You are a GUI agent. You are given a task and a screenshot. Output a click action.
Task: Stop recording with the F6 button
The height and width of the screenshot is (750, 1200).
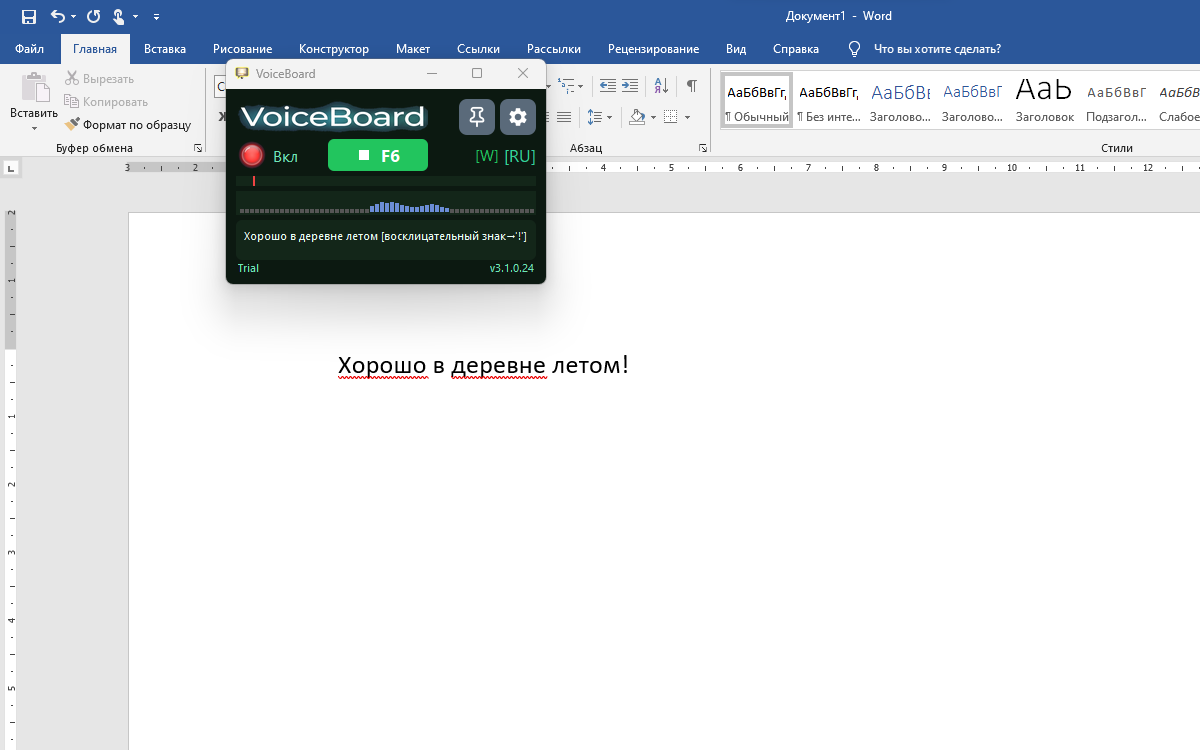378,155
